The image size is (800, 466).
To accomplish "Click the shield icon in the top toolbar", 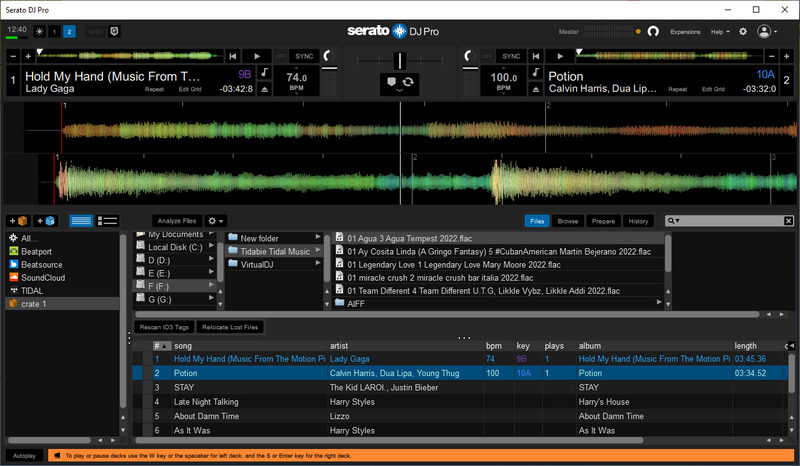I will pyautogui.click(x=114, y=32).
